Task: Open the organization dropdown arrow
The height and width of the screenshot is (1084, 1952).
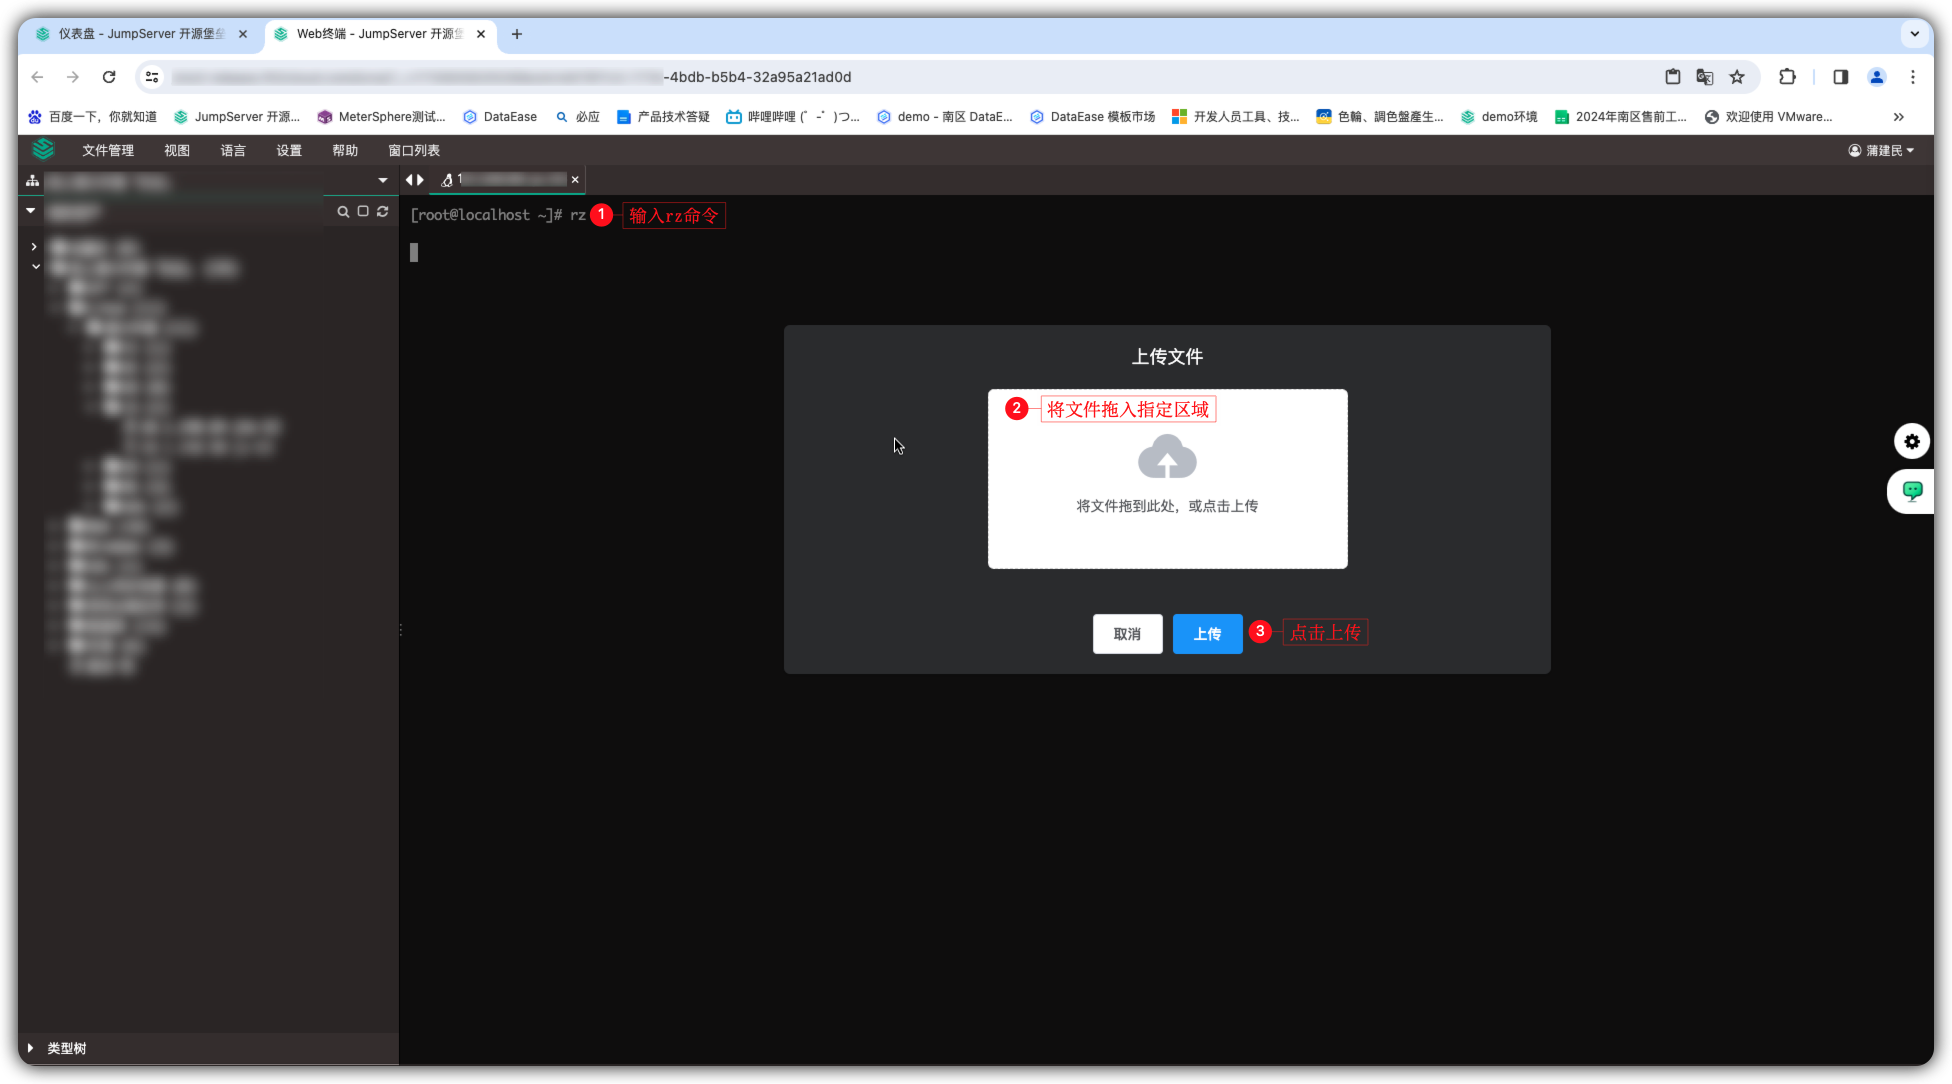Action: point(382,181)
